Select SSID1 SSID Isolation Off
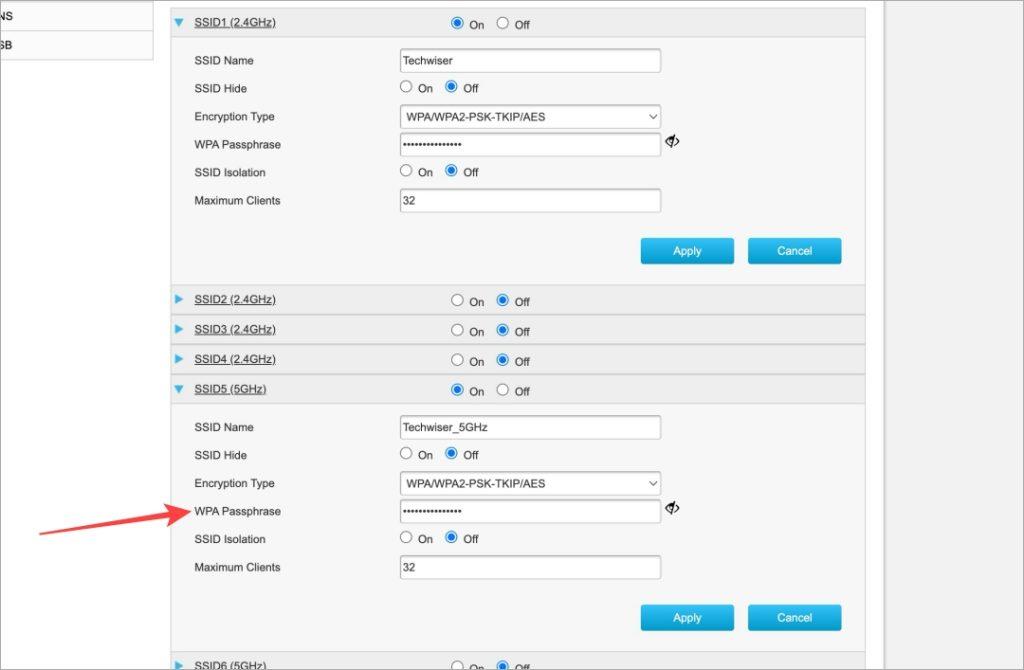The width and height of the screenshot is (1024, 670). (x=451, y=170)
